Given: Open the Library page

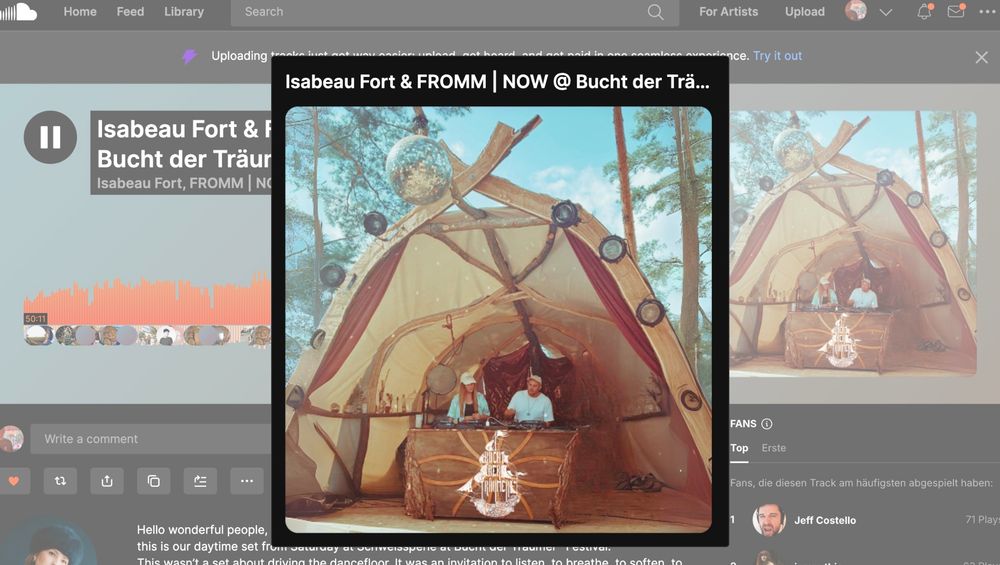Looking at the screenshot, I should pos(184,11).
